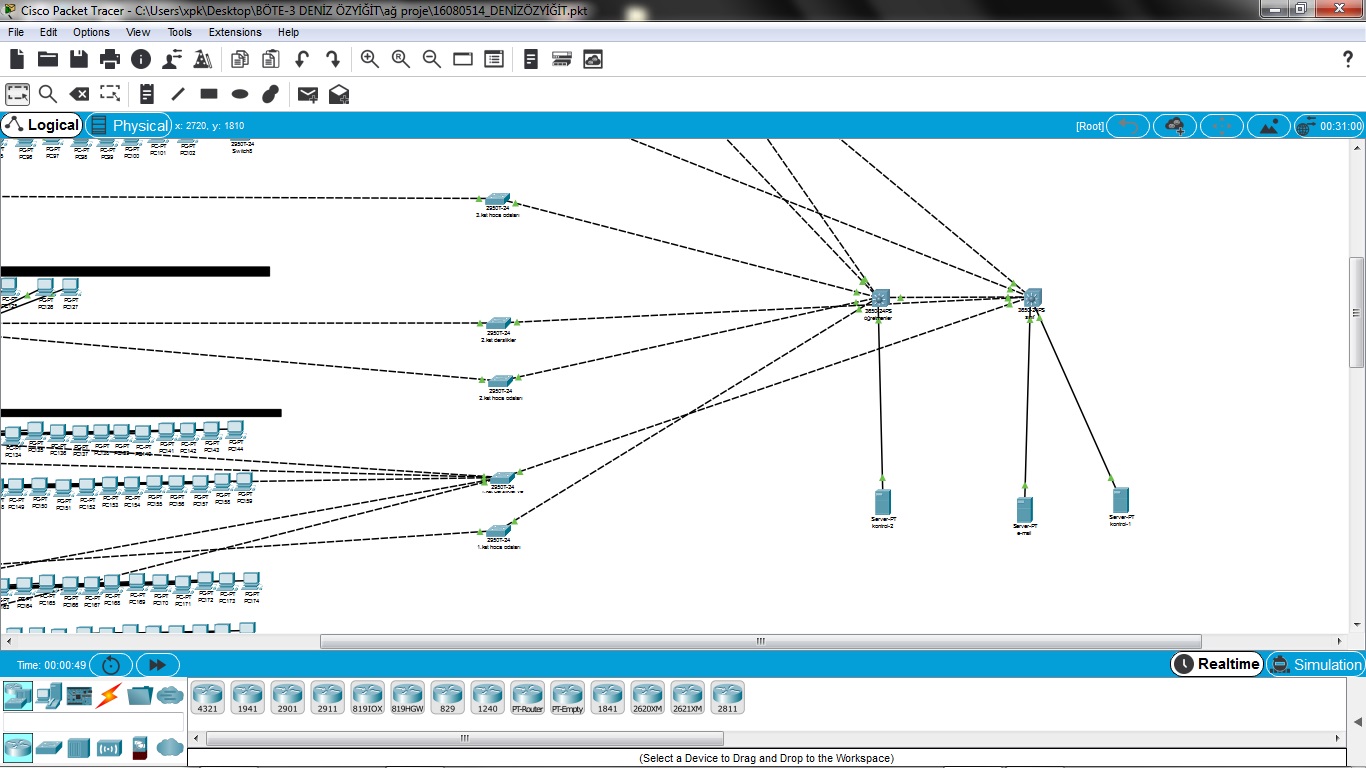Image resolution: width=1366 pixels, height=768 pixels.
Task: Activate Realtime mode
Action: [1217, 664]
